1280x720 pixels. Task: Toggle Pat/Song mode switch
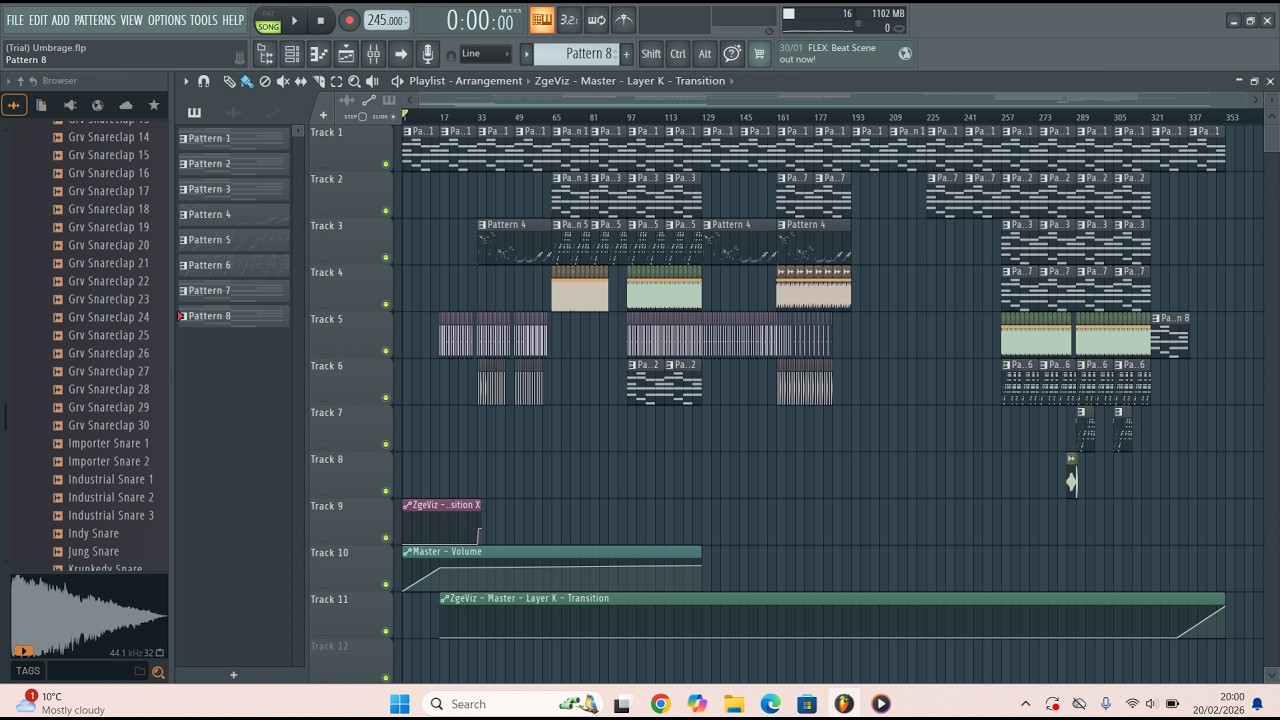click(268, 22)
